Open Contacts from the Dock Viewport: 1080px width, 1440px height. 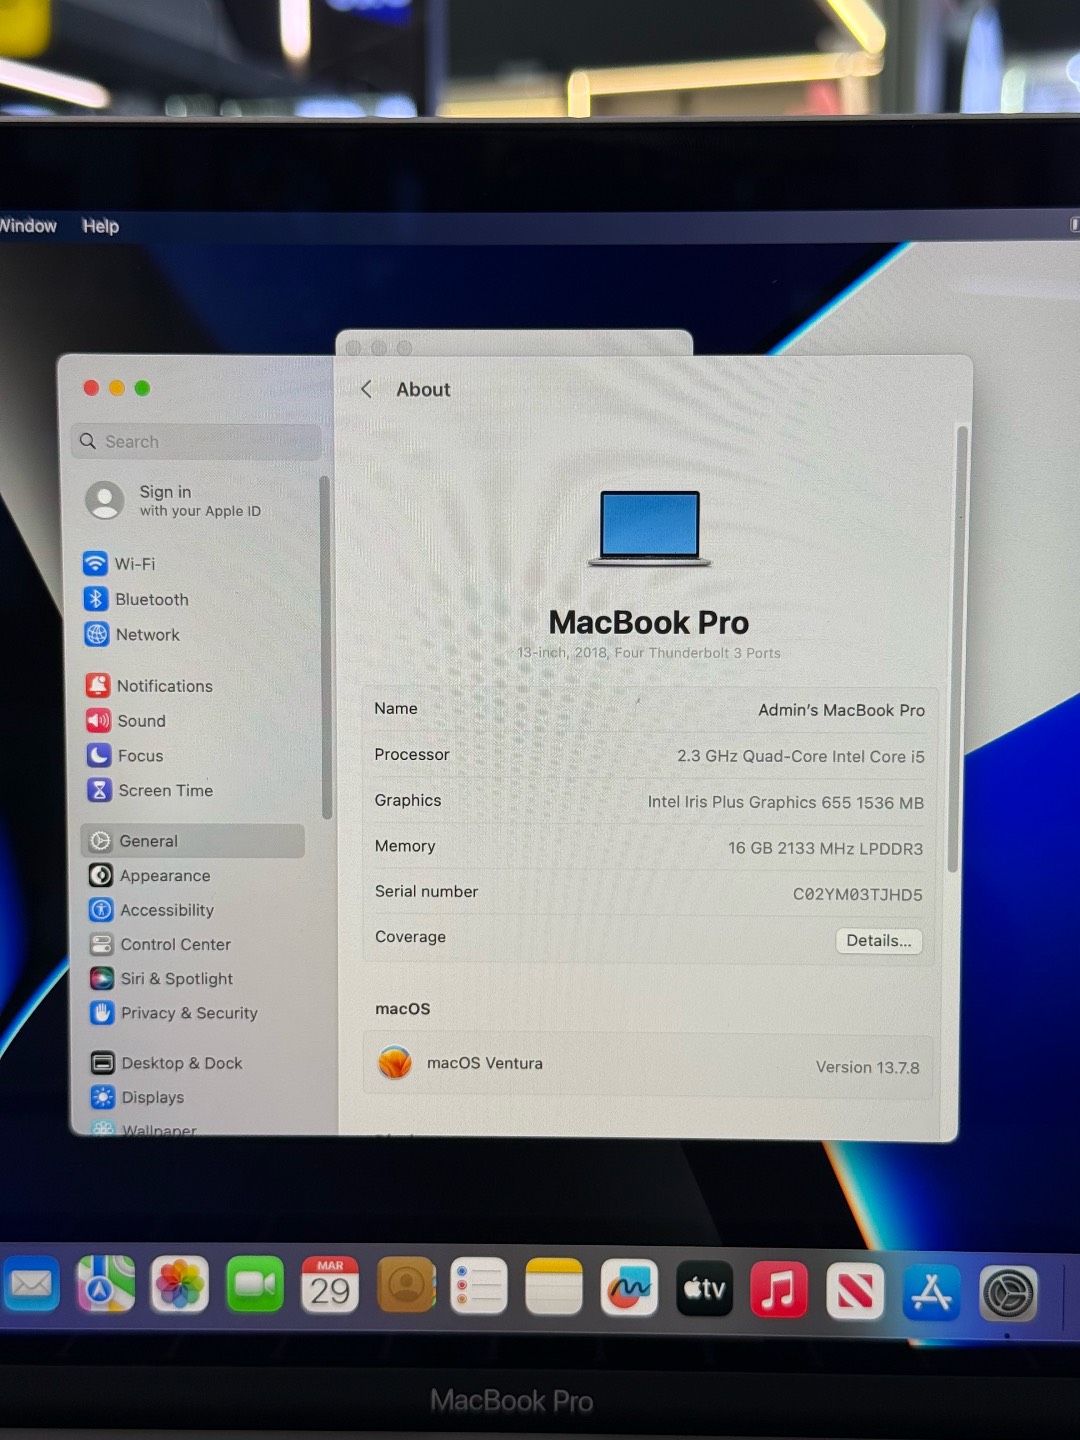pyautogui.click(x=406, y=1286)
